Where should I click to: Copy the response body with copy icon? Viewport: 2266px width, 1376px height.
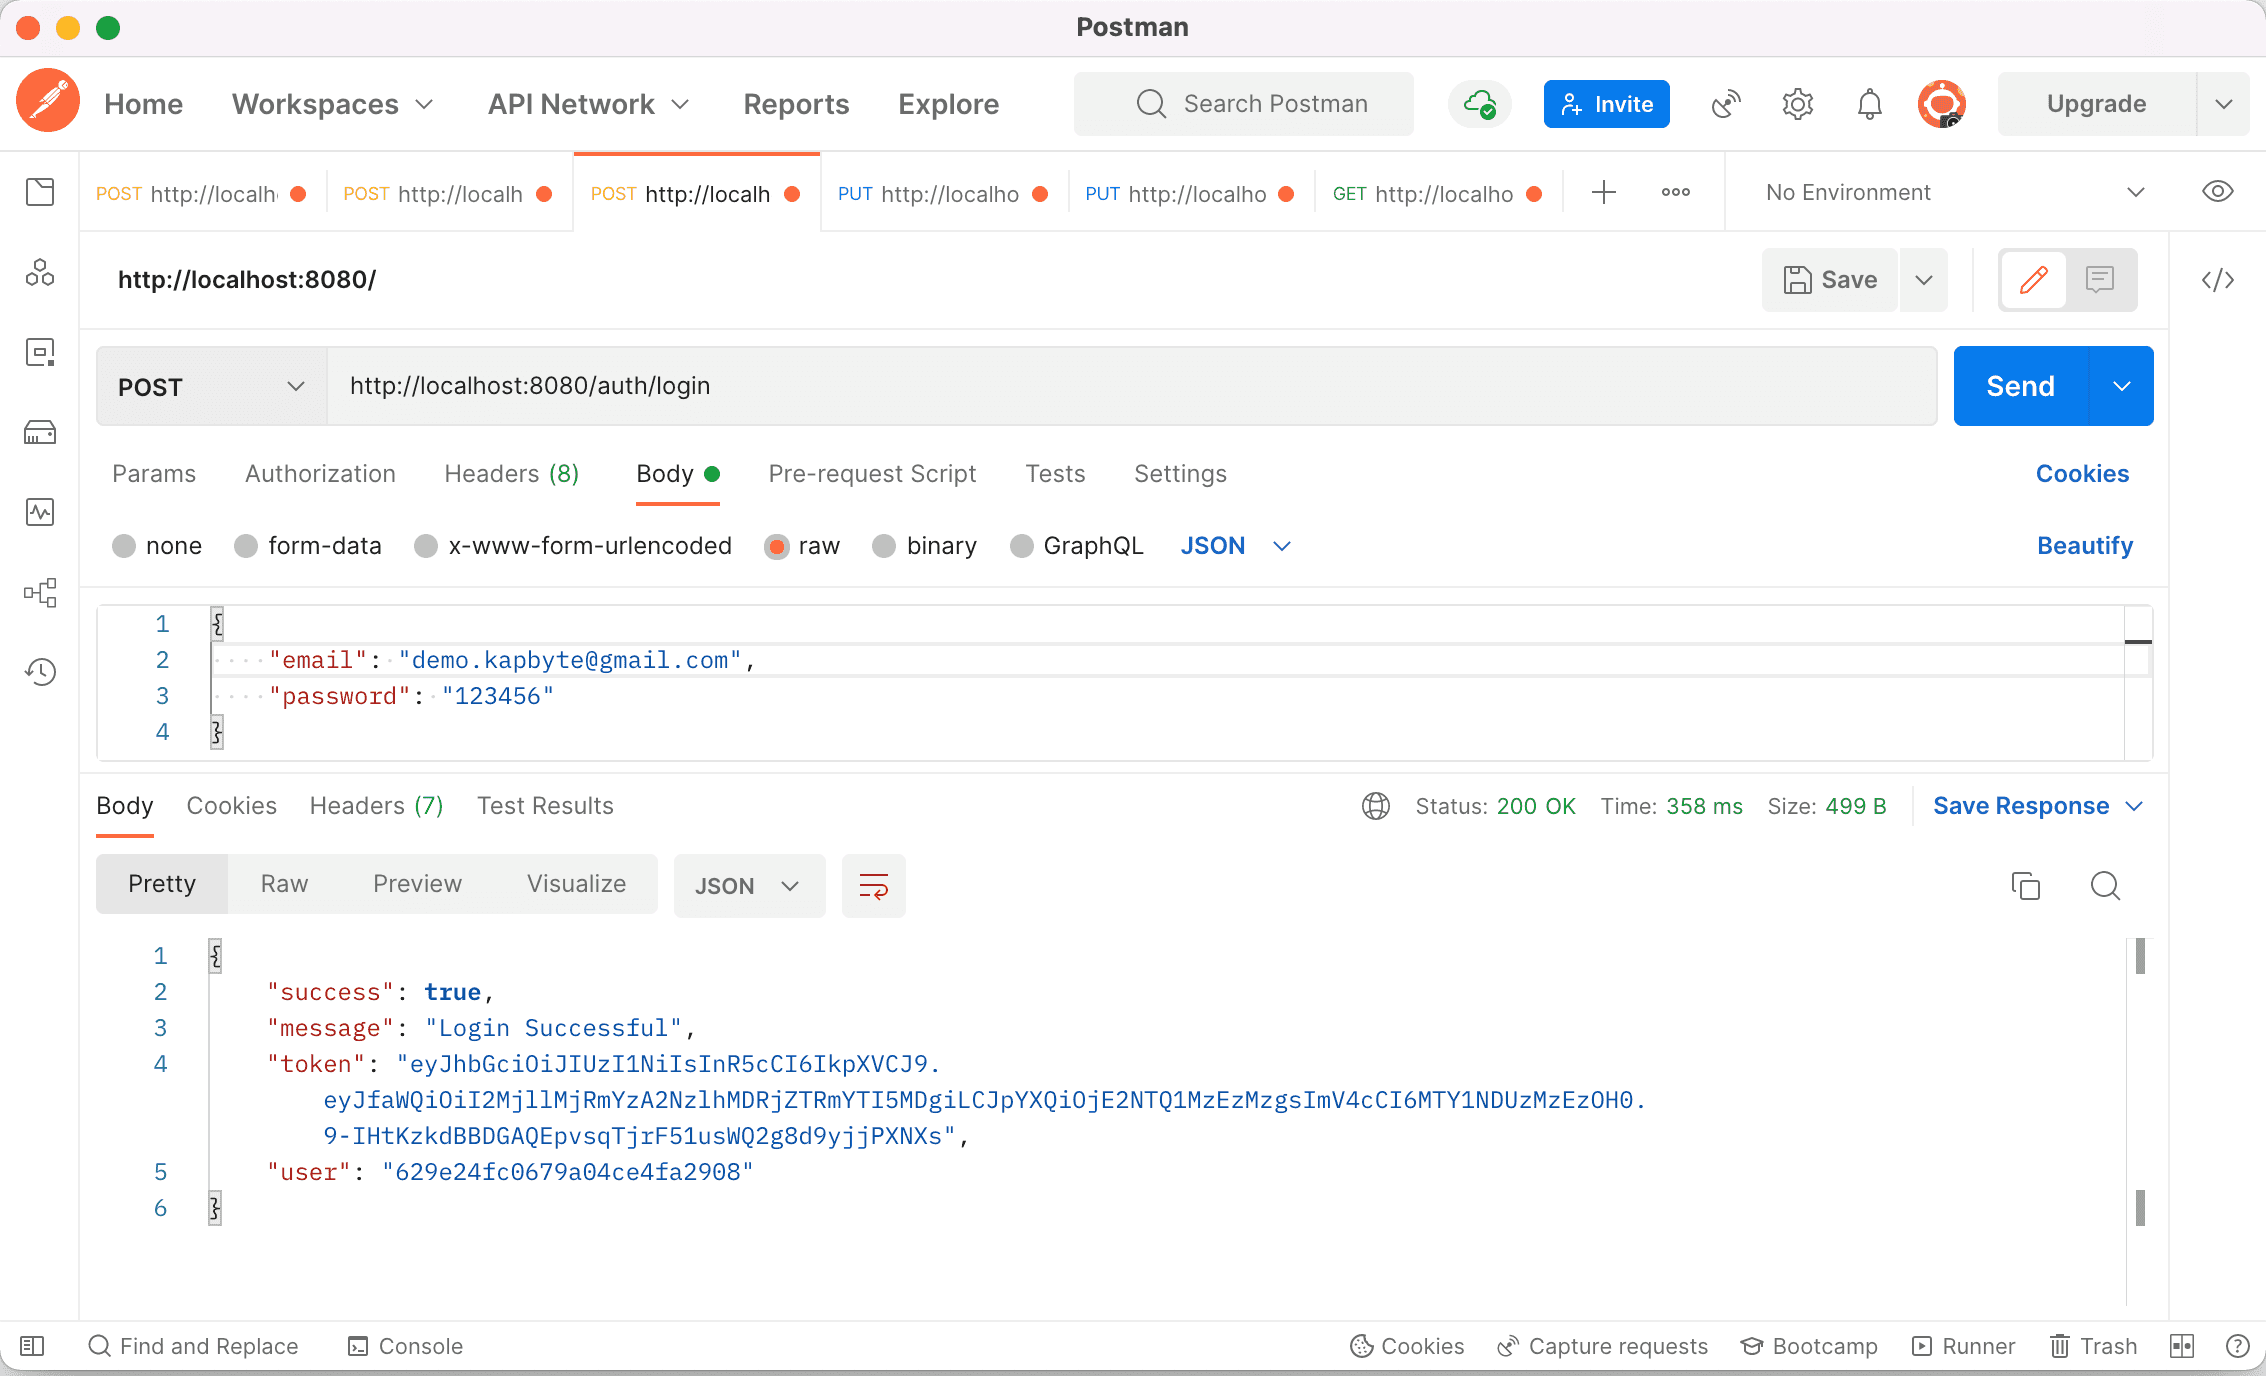click(2025, 886)
